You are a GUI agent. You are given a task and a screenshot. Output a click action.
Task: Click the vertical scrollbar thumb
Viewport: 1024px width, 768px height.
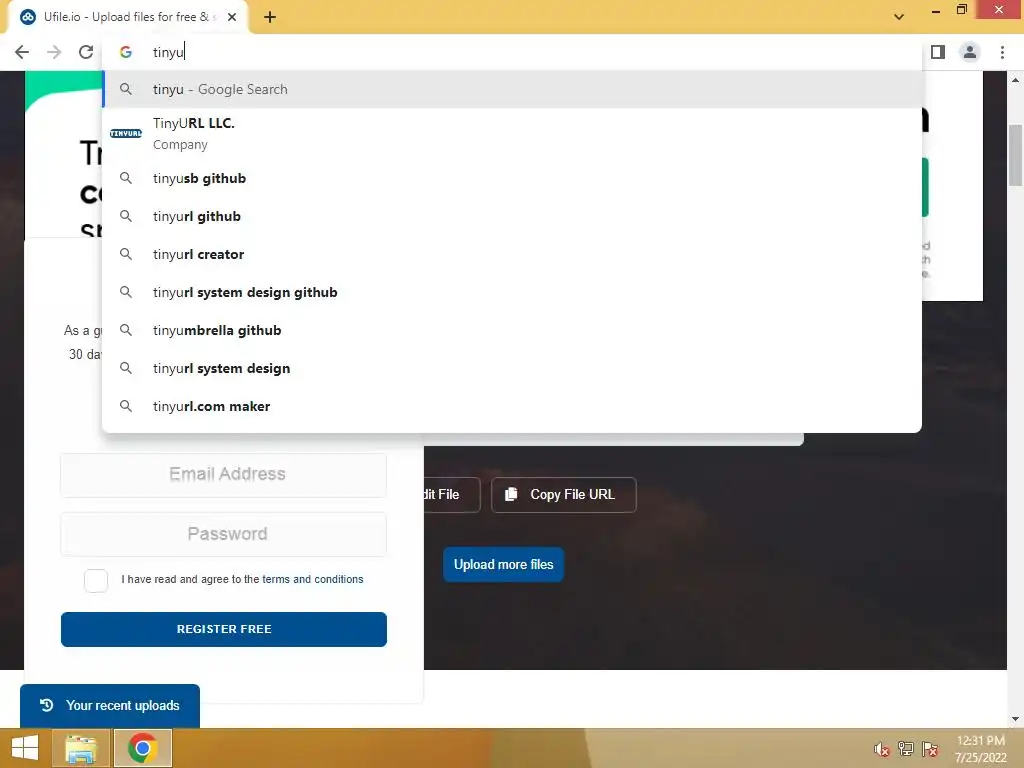(1015, 155)
